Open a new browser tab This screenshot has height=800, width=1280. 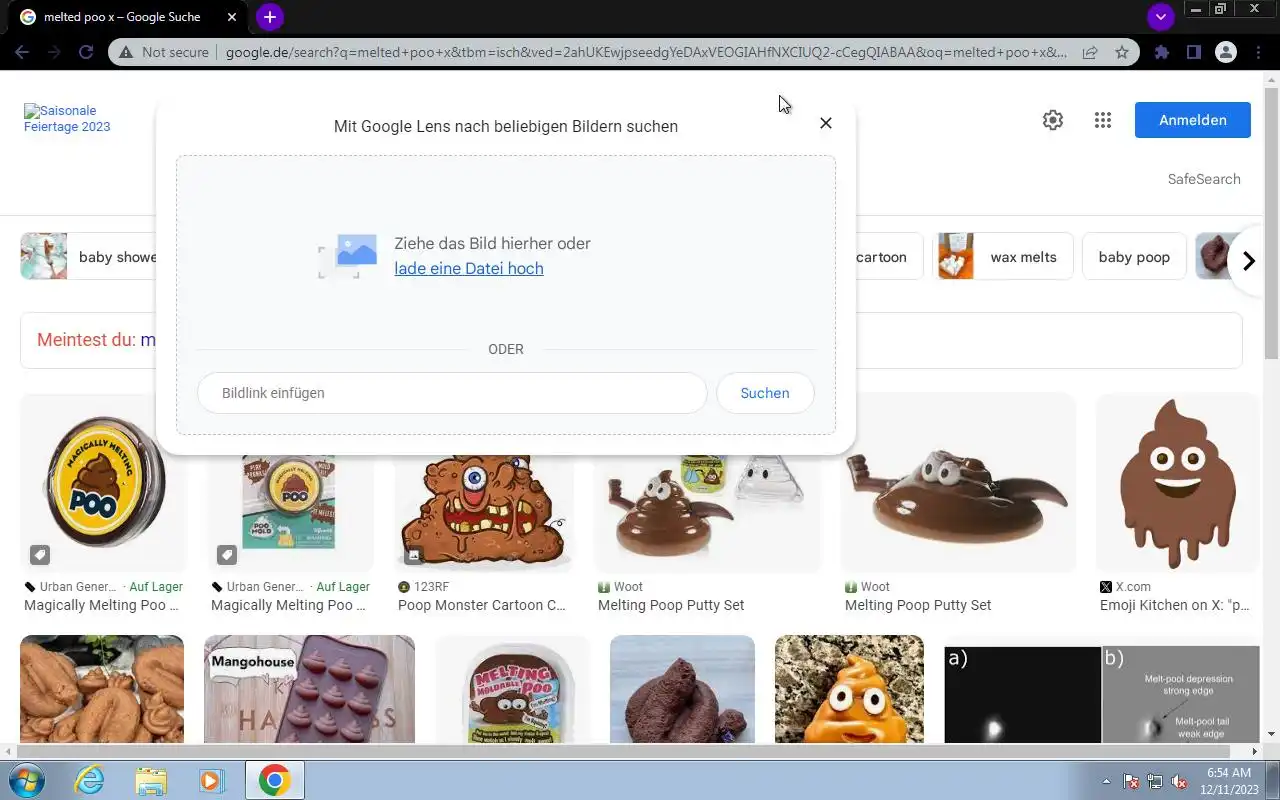tap(269, 17)
